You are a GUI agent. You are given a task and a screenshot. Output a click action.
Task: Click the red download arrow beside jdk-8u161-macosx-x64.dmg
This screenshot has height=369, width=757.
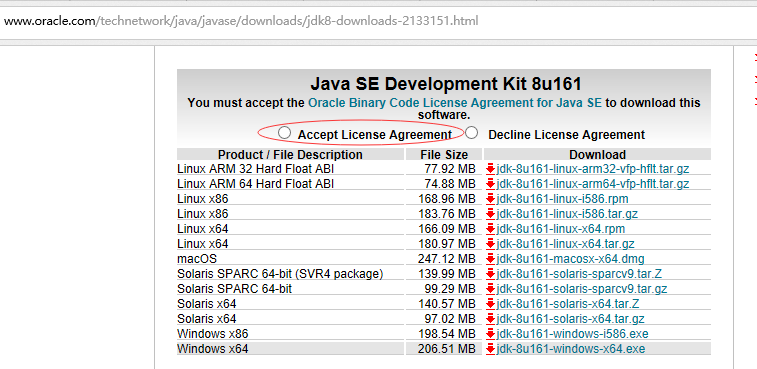[x=491, y=259]
